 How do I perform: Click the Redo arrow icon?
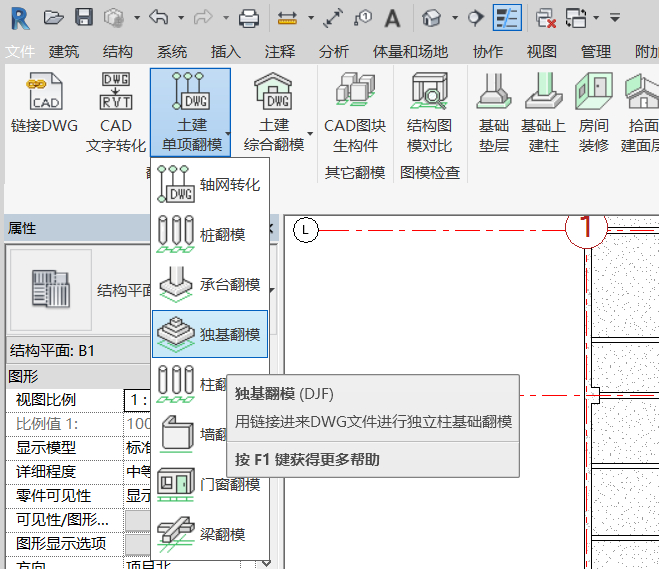coord(203,18)
